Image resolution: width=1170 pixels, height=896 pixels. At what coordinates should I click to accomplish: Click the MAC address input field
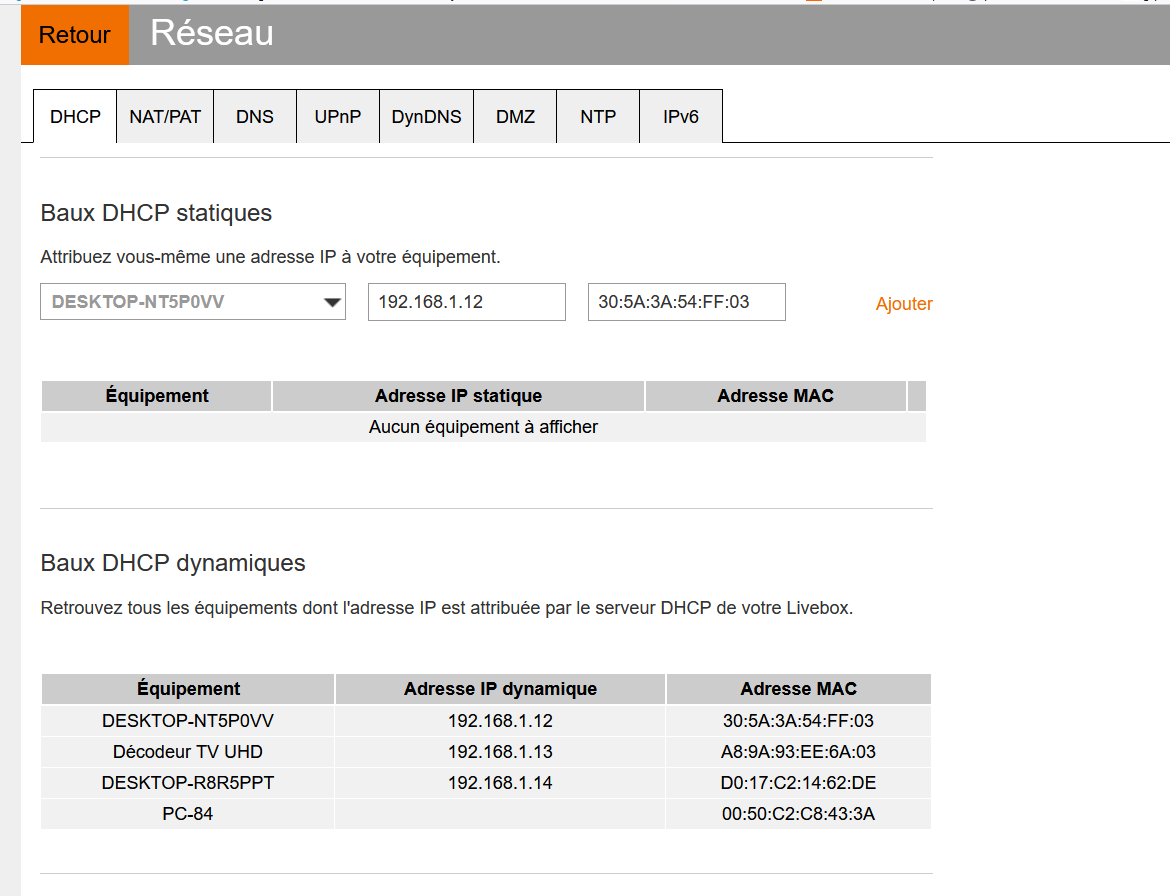coord(686,302)
